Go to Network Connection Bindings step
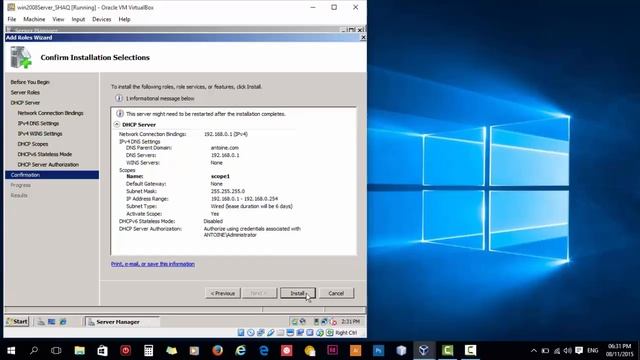Viewport: 640px width, 360px height. 50,113
